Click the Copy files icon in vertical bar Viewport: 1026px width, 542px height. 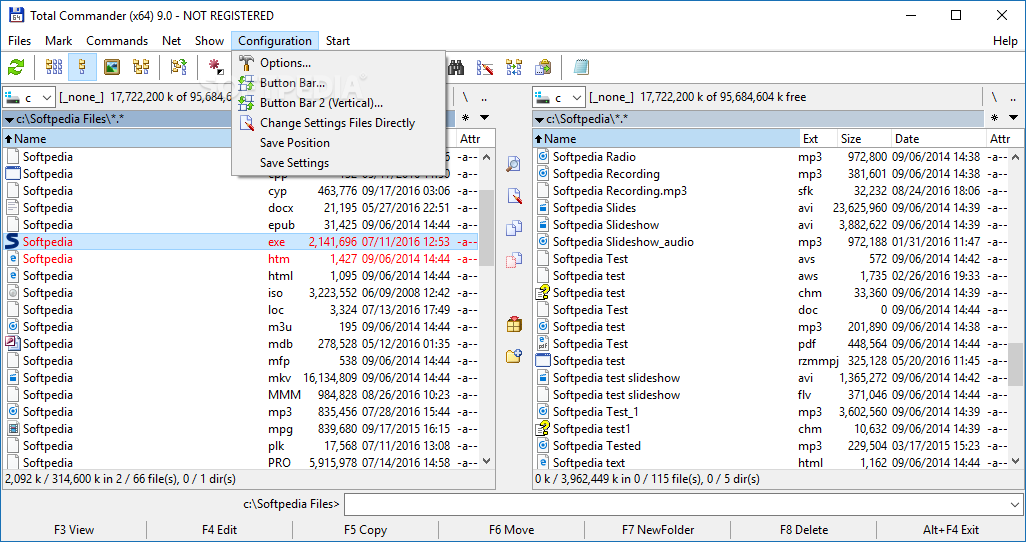click(x=514, y=228)
